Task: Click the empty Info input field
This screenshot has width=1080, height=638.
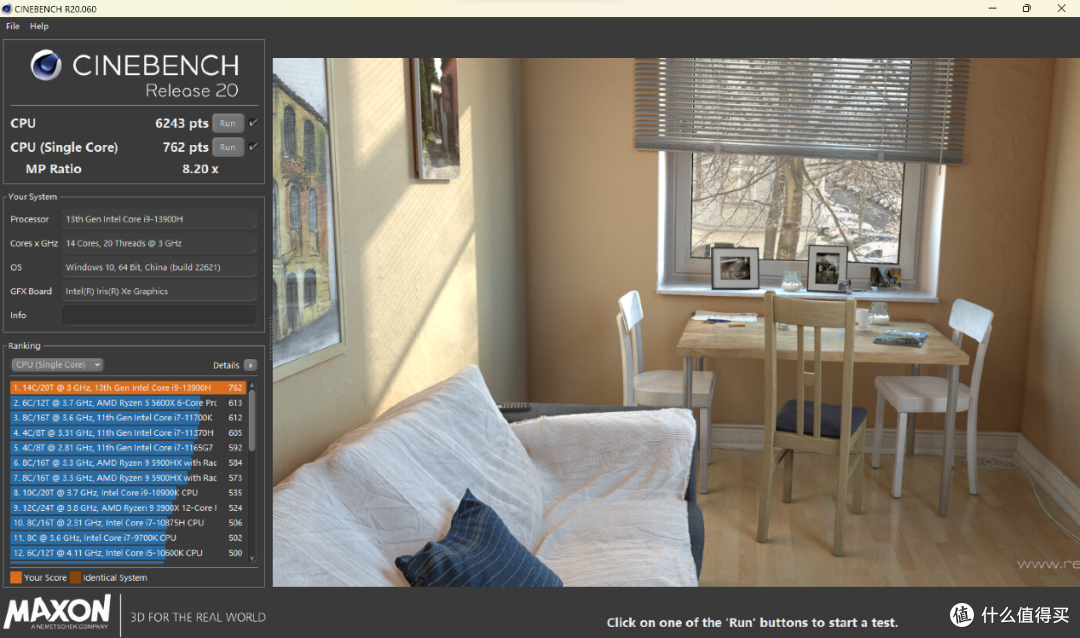Action: [x=159, y=315]
